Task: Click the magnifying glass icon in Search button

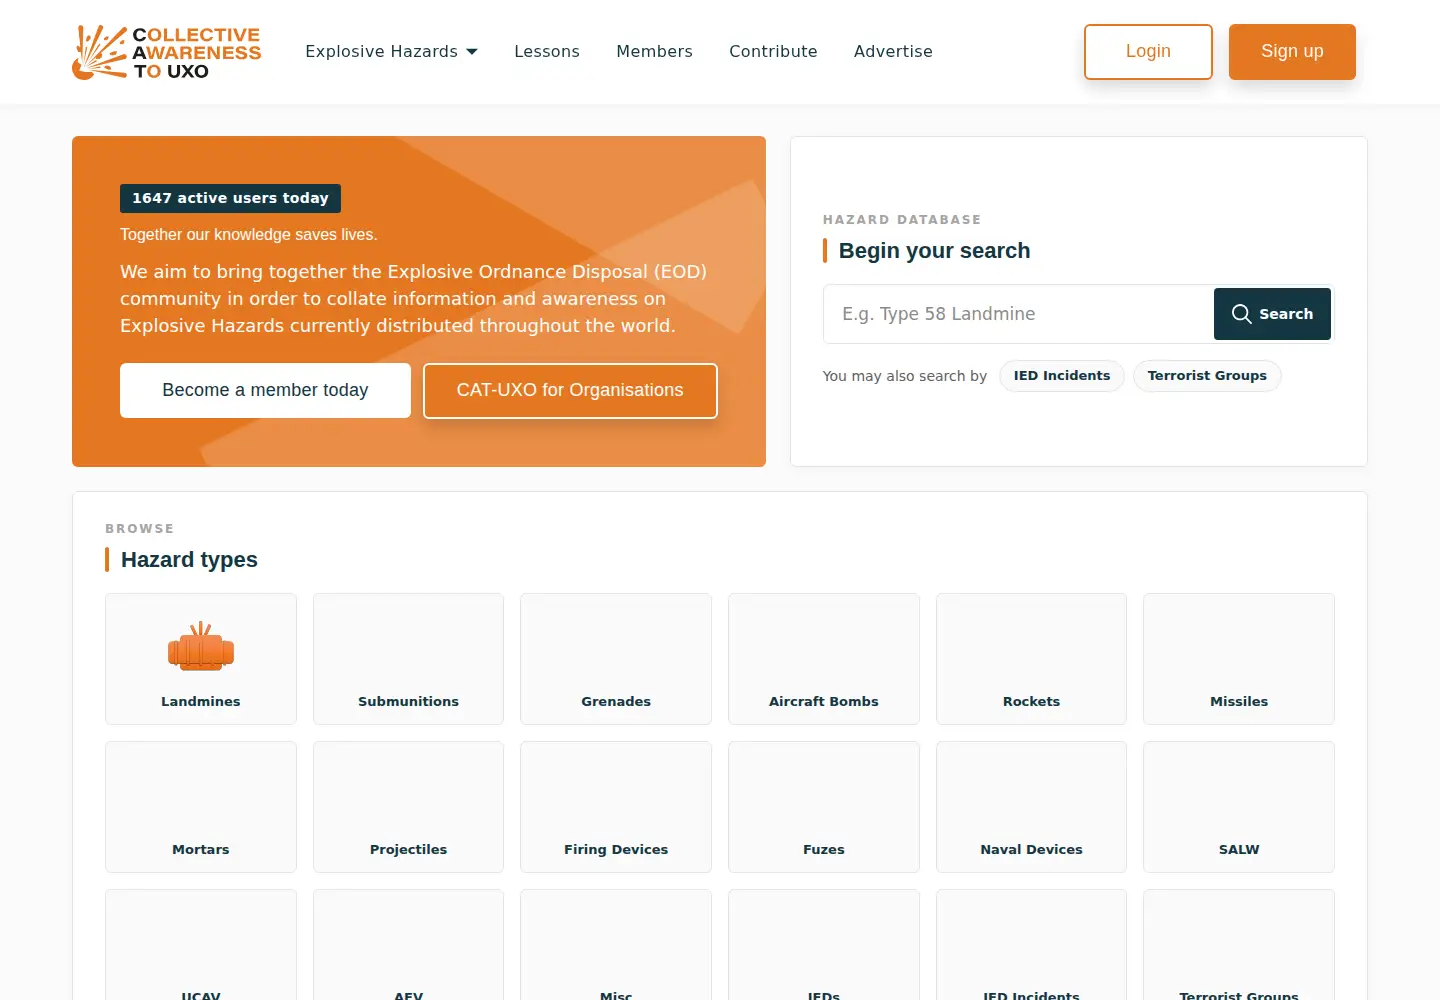Action: tap(1241, 314)
